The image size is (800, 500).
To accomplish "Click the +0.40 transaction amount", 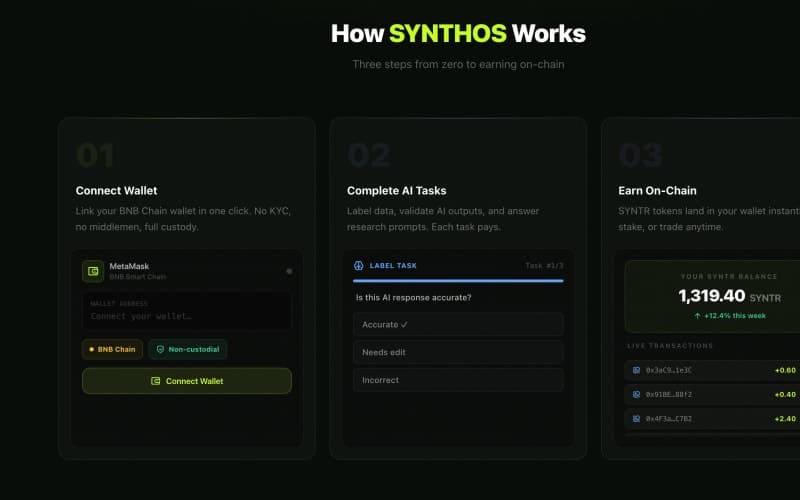I will [x=785, y=394].
